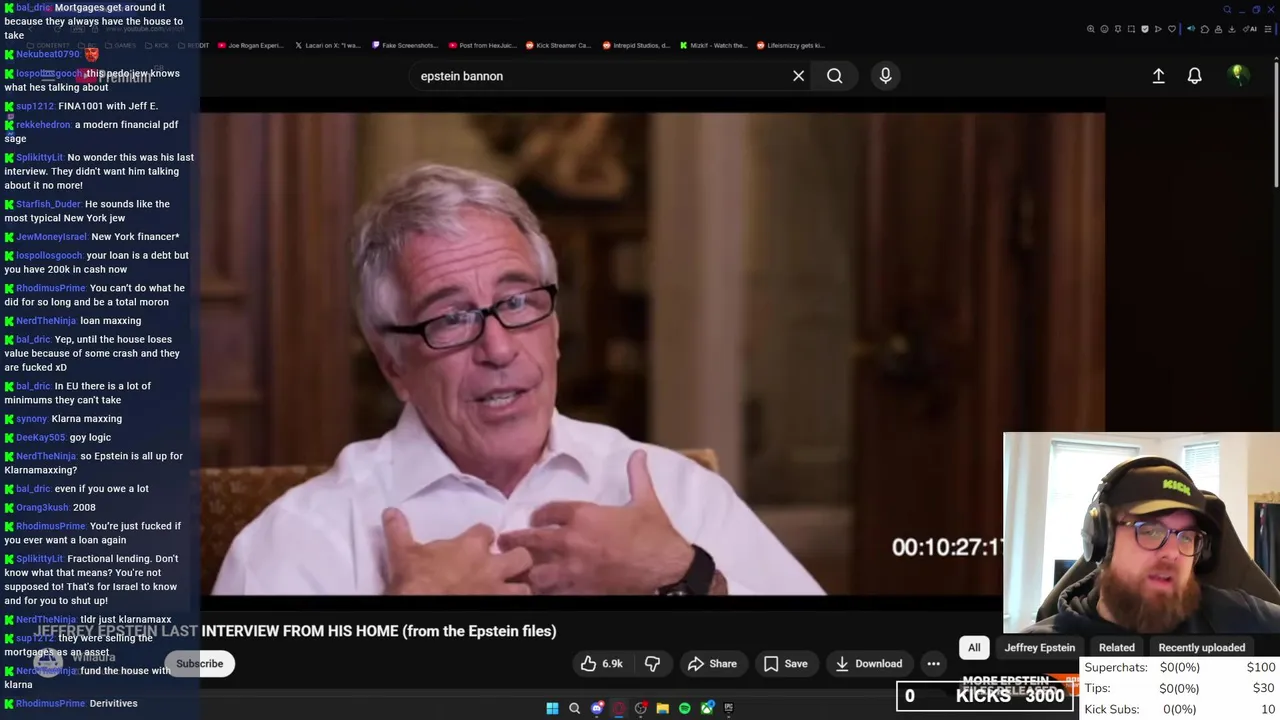Select the 'Recently uploaded' filter chip
Viewport: 1280px width, 720px height.
tap(1202, 648)
